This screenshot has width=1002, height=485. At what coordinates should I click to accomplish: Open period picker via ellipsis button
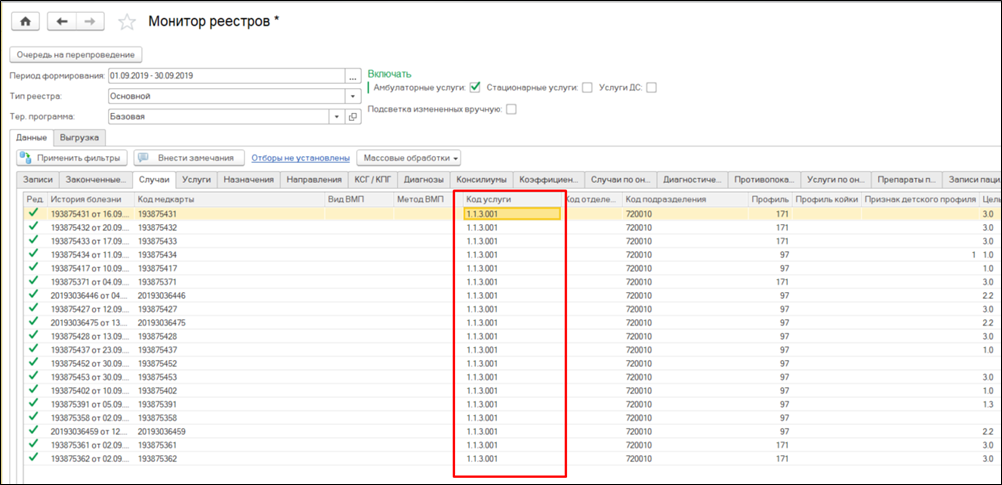point(352,76)
